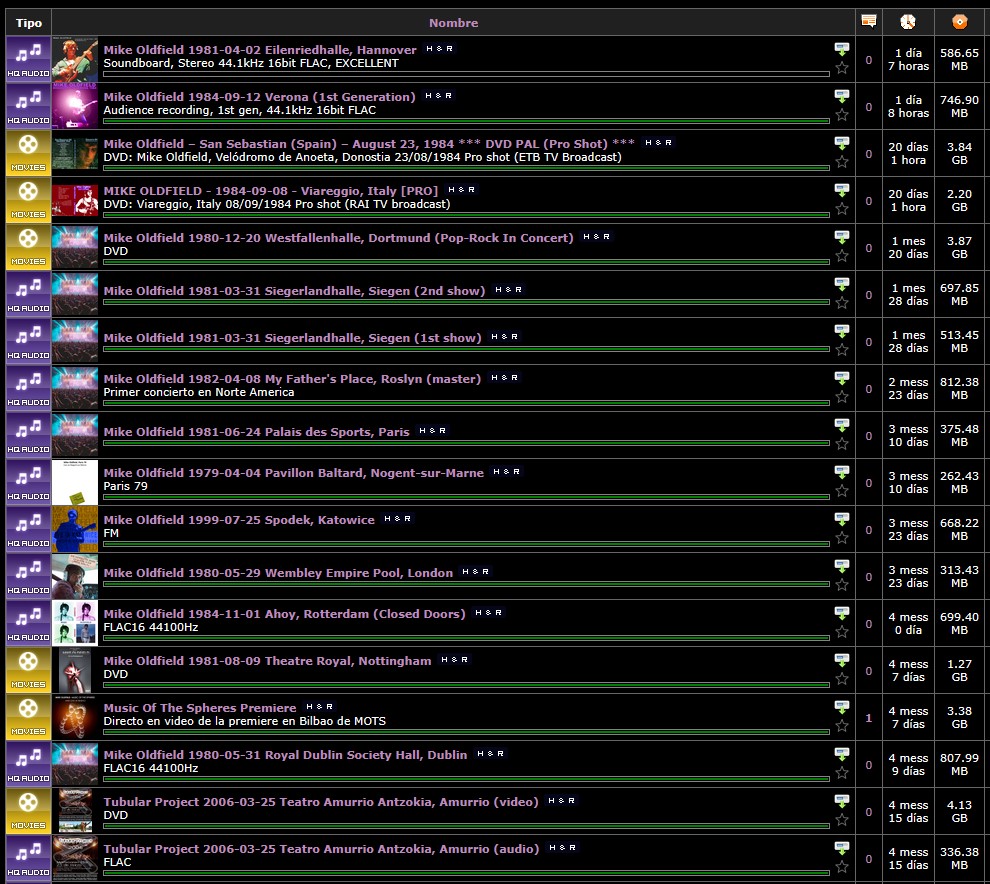This screenshot has width=990, height=884.
Task: Toggle favorite star for Siegen (1st show)
Action: click(x=842, y=350)
